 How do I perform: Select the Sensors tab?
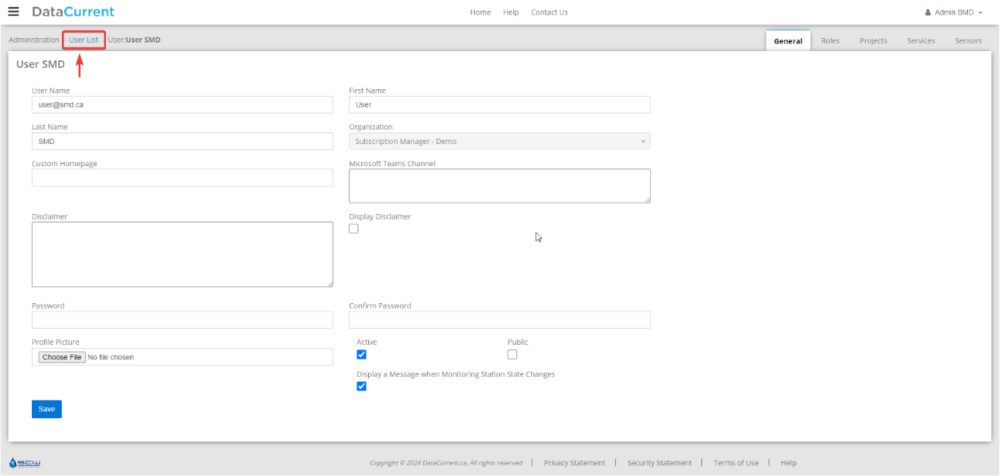click(x=968, y=41)
